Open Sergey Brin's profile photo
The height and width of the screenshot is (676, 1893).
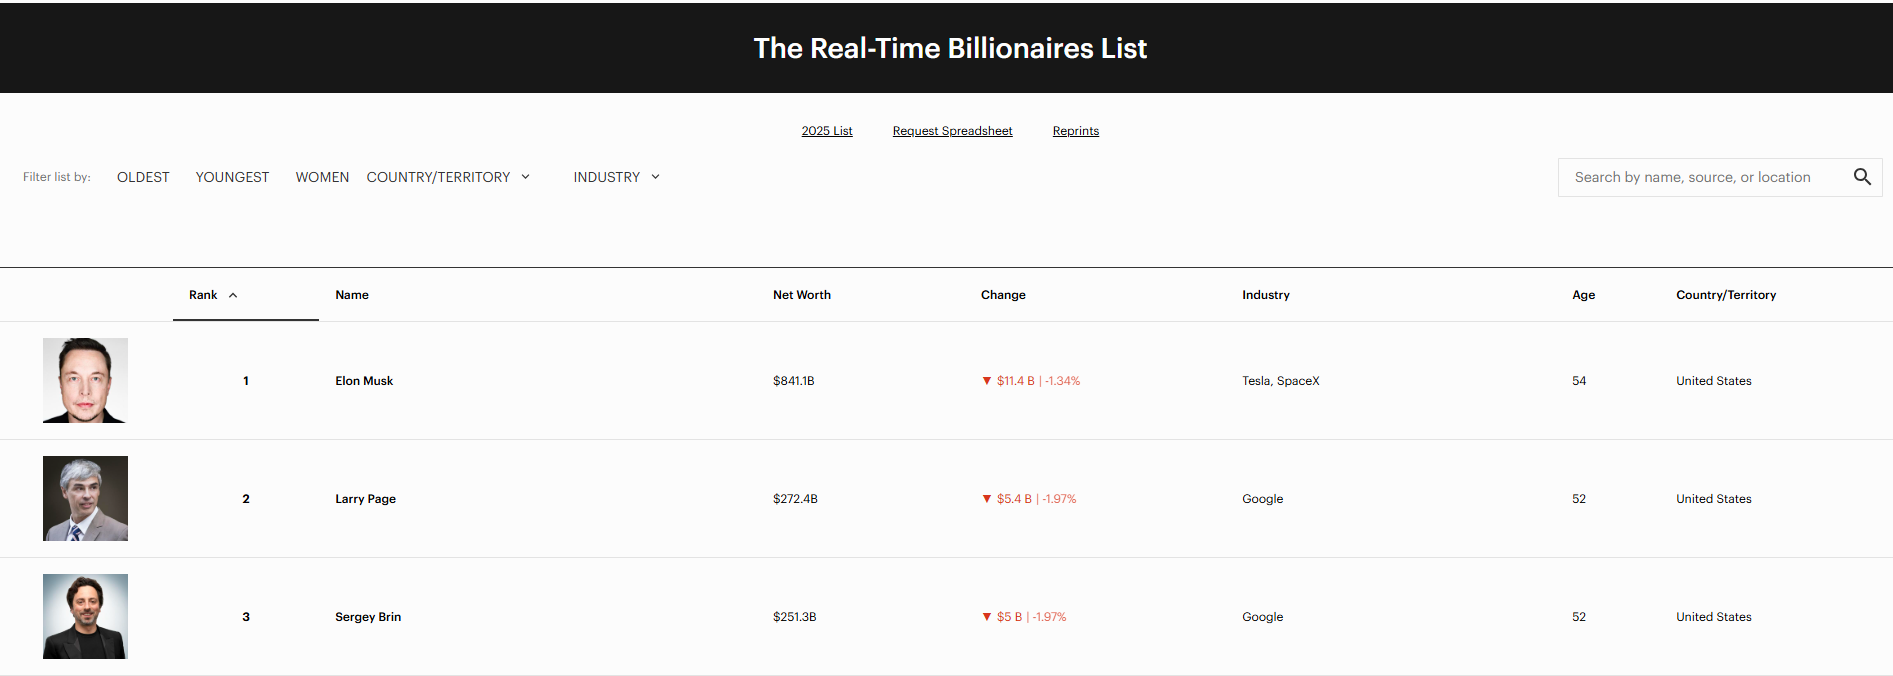85,616
